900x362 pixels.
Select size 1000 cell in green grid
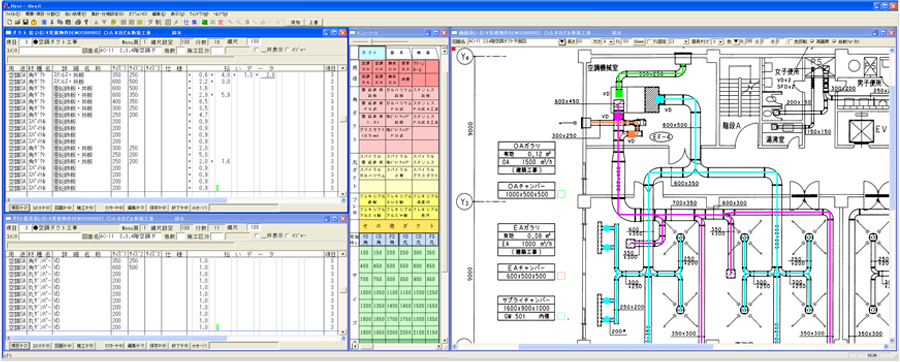coord(364,292)
